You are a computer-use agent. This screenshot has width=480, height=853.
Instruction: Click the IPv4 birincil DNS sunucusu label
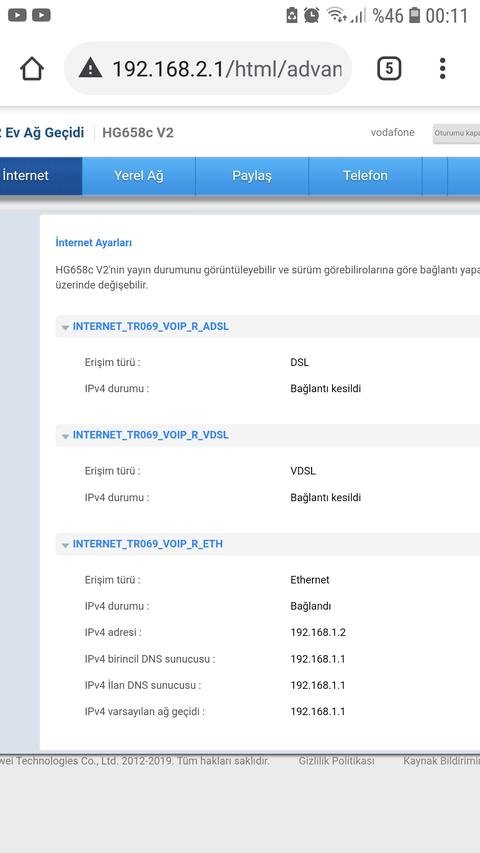click(150, 659)
